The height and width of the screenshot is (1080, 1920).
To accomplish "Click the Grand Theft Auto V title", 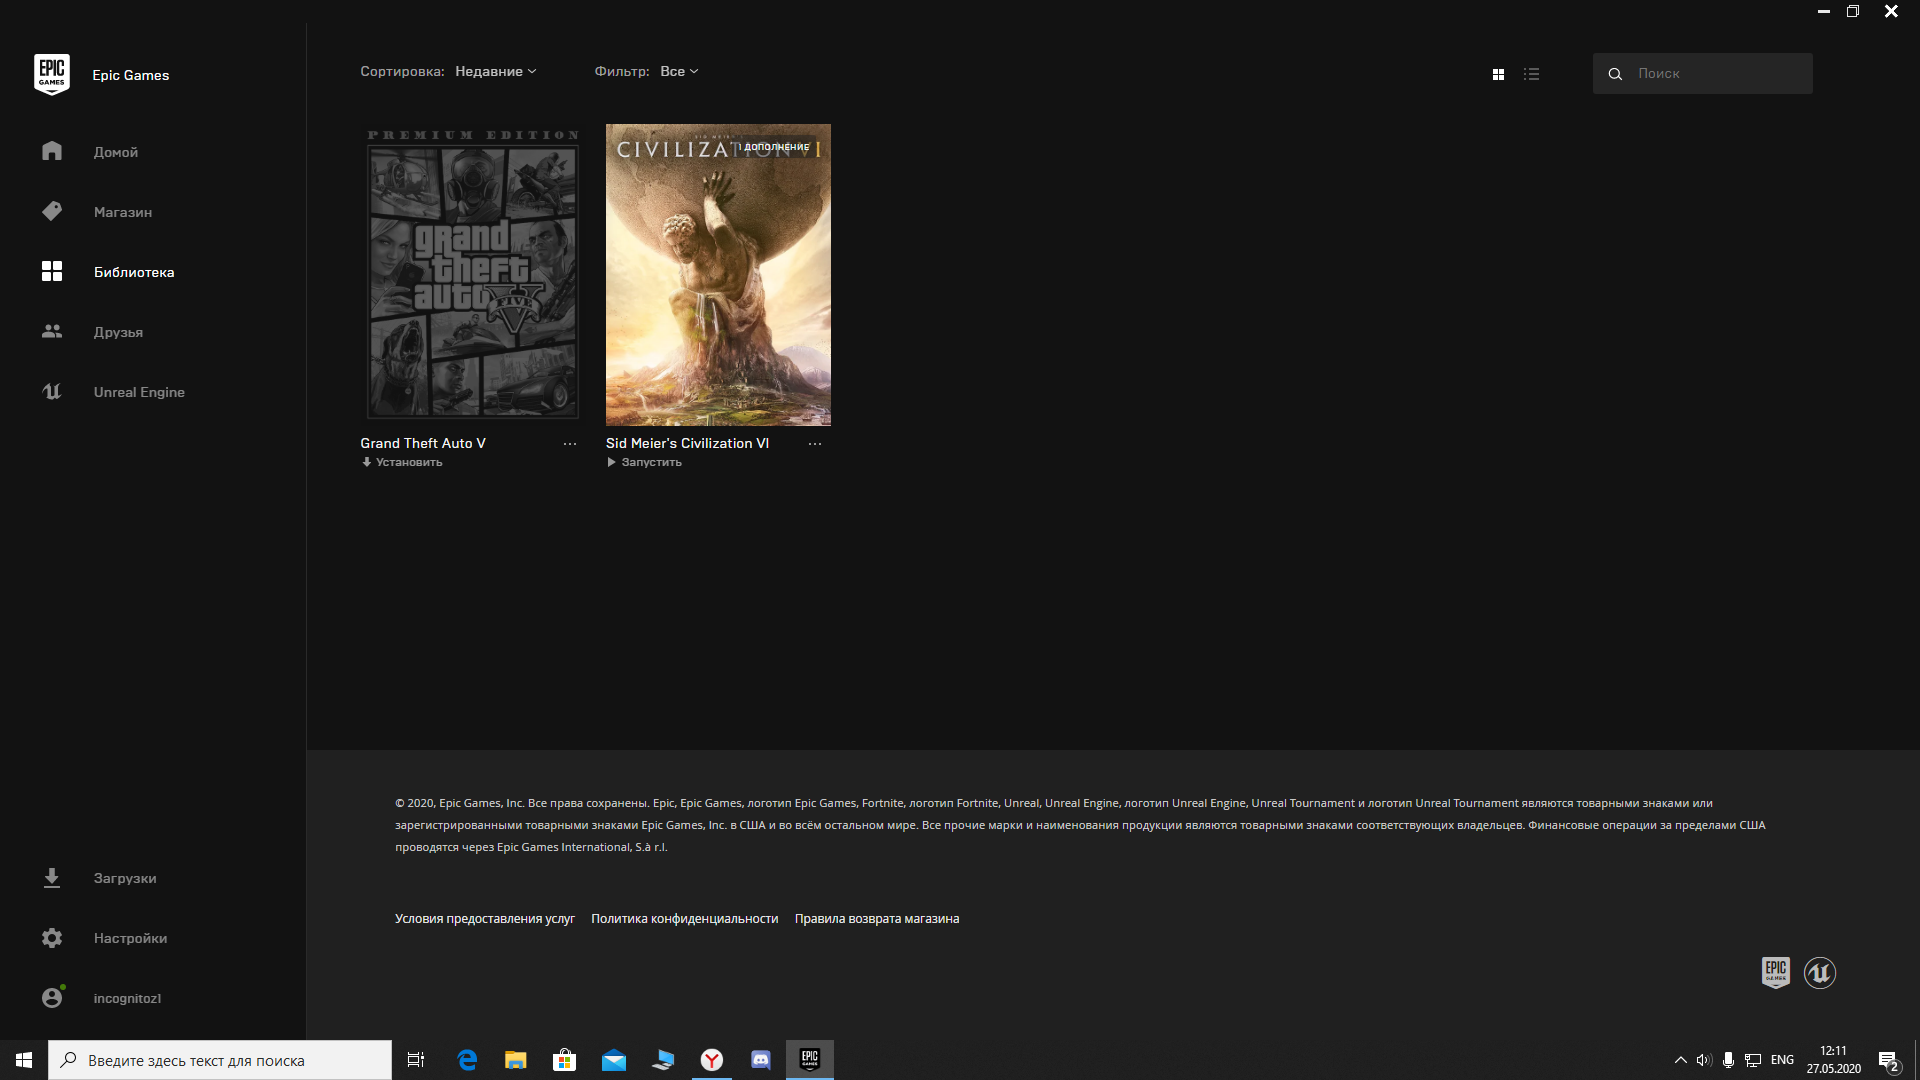I will (x=423, y=443).
